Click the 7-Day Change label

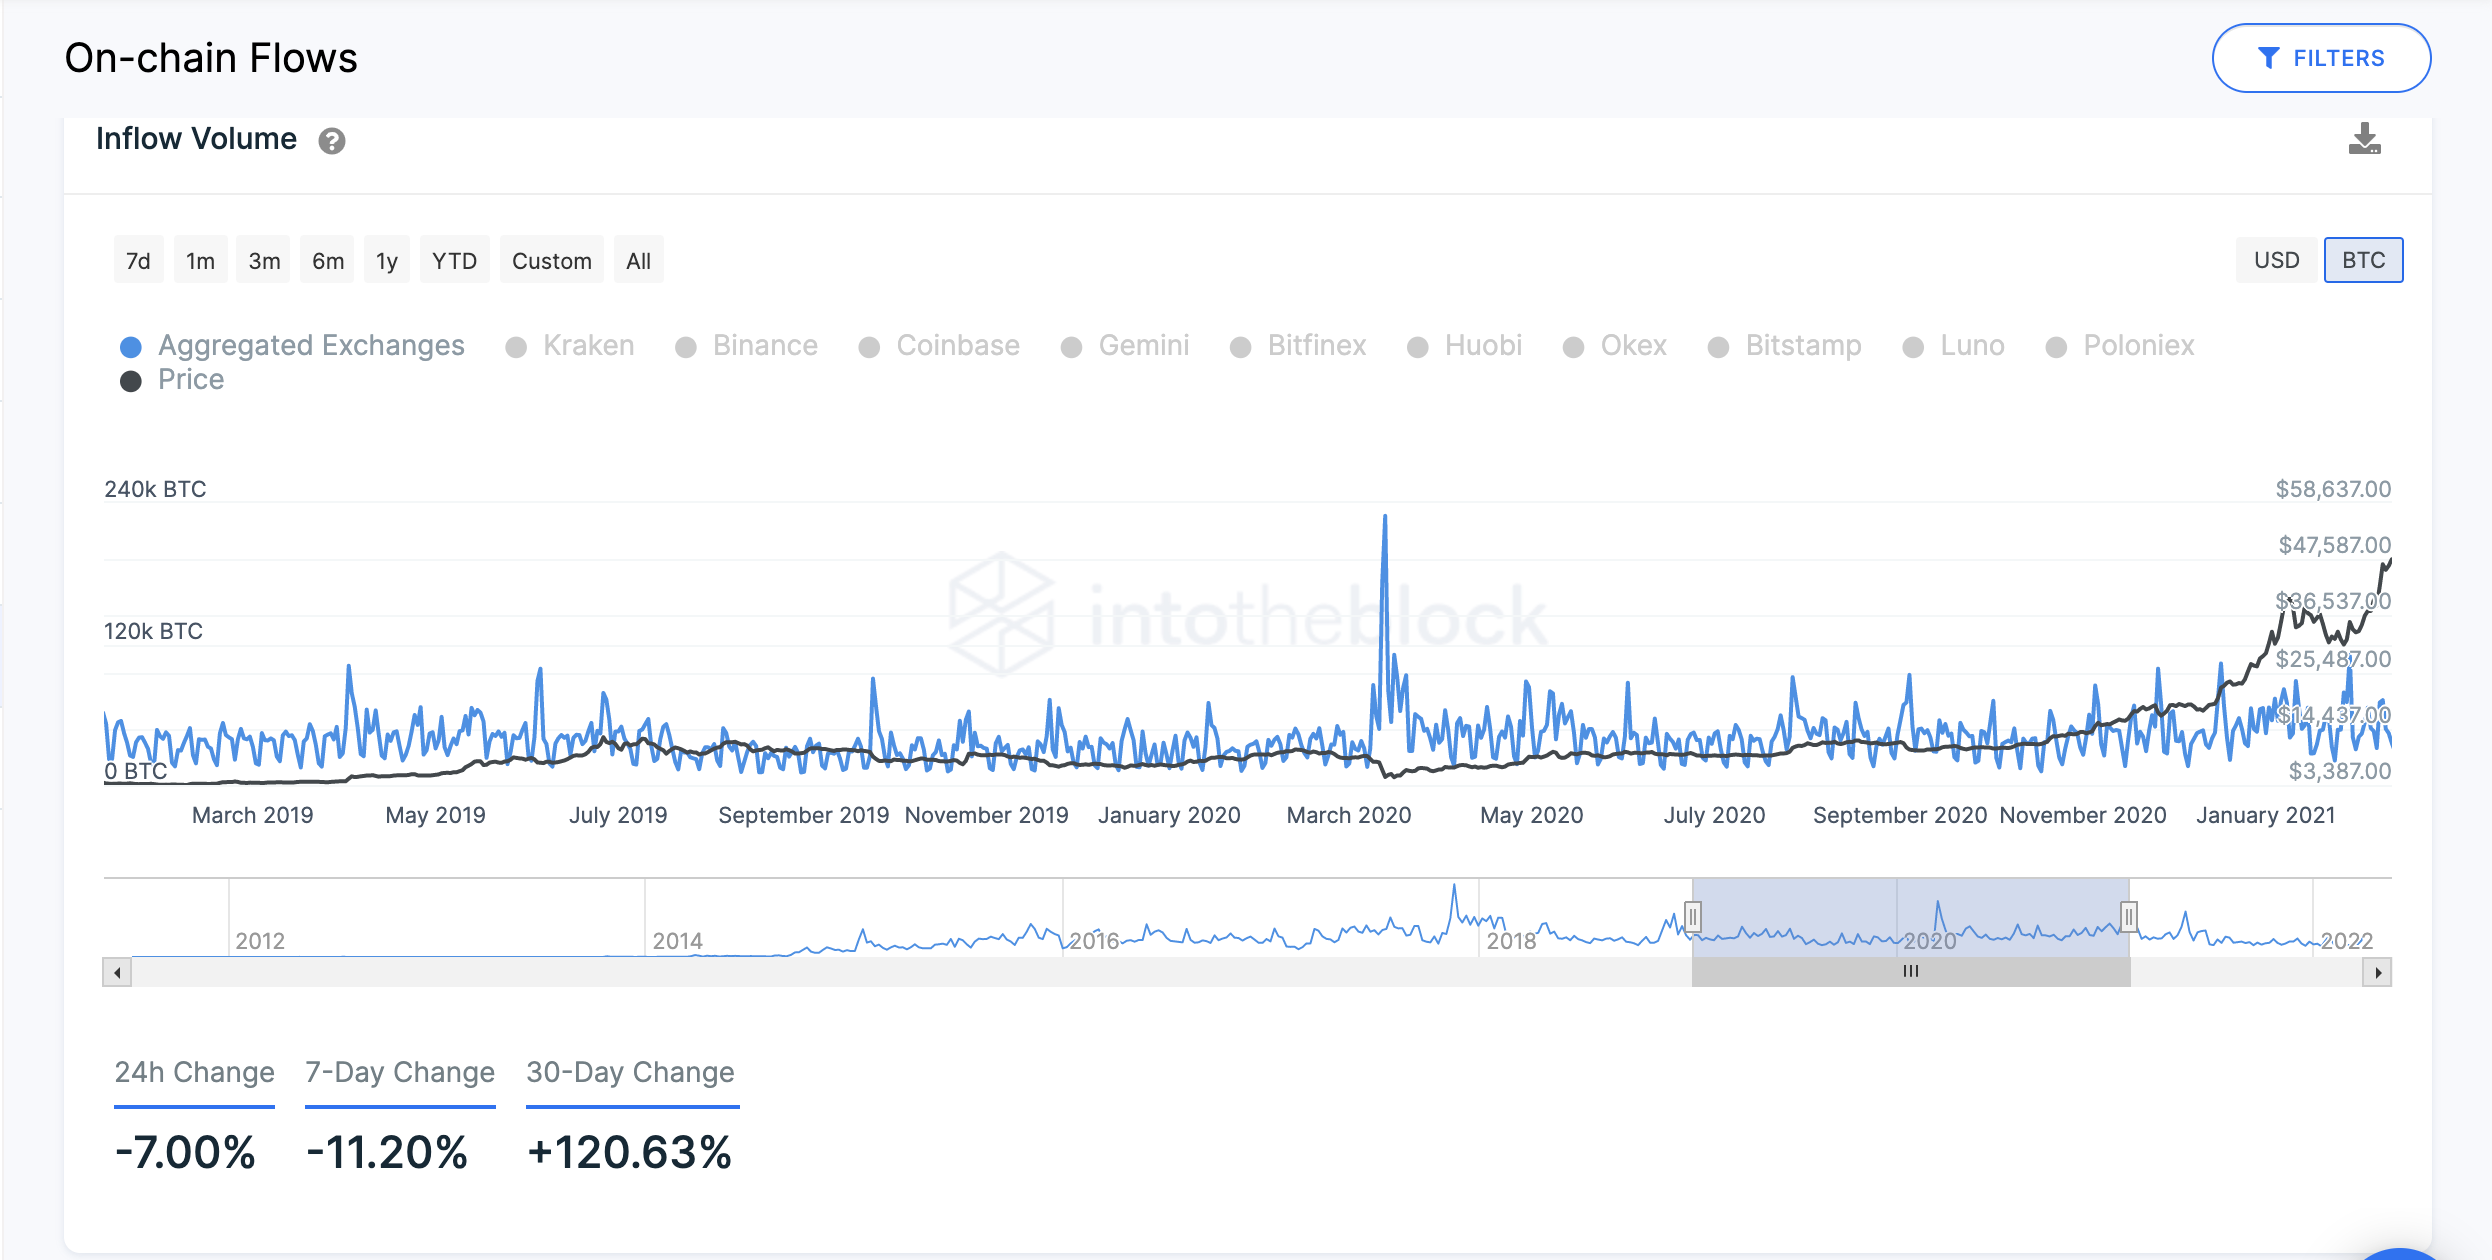coord(400,1072)
